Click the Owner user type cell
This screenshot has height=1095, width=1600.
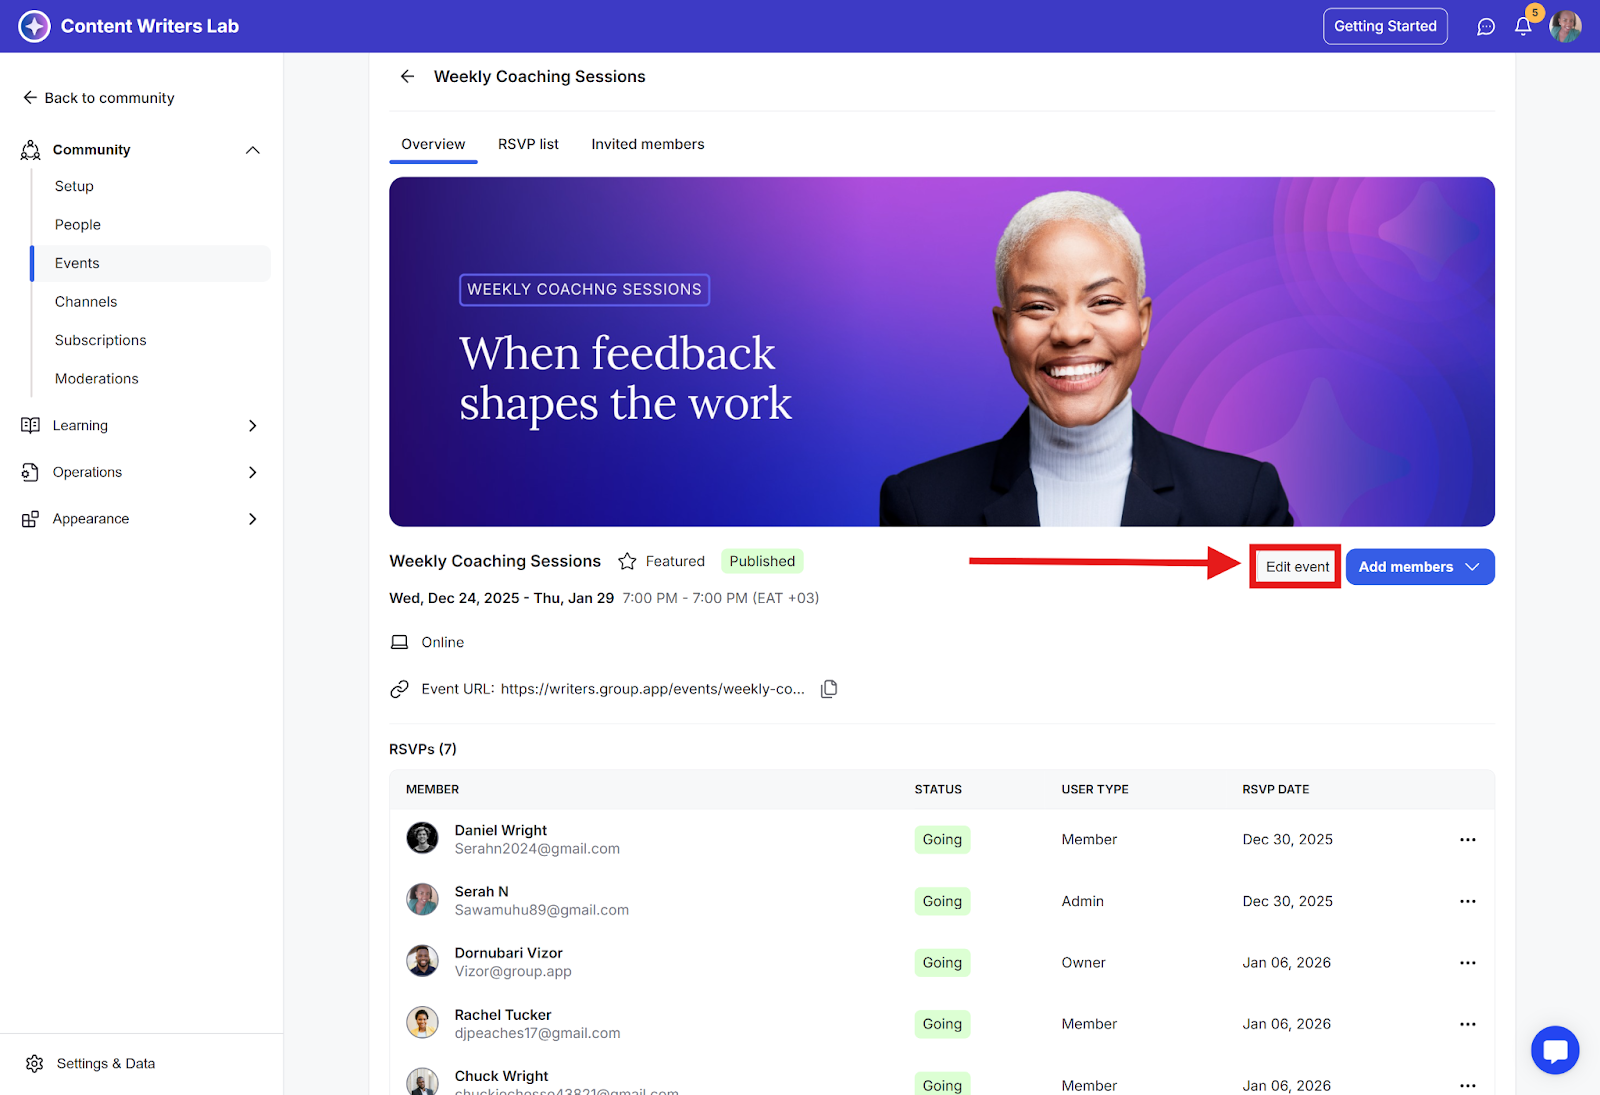(x=1083, y=963)
